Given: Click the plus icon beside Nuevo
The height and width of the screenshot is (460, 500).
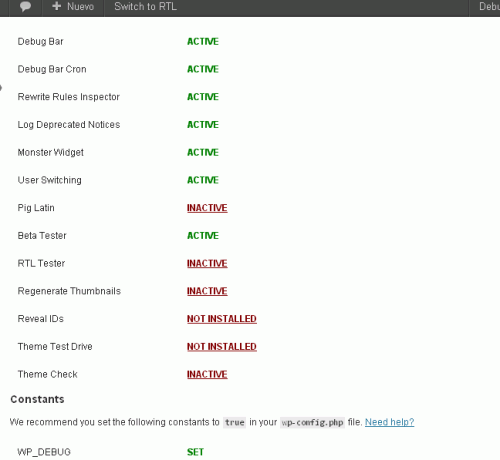Looking at the screenshot, I should 56,6.
